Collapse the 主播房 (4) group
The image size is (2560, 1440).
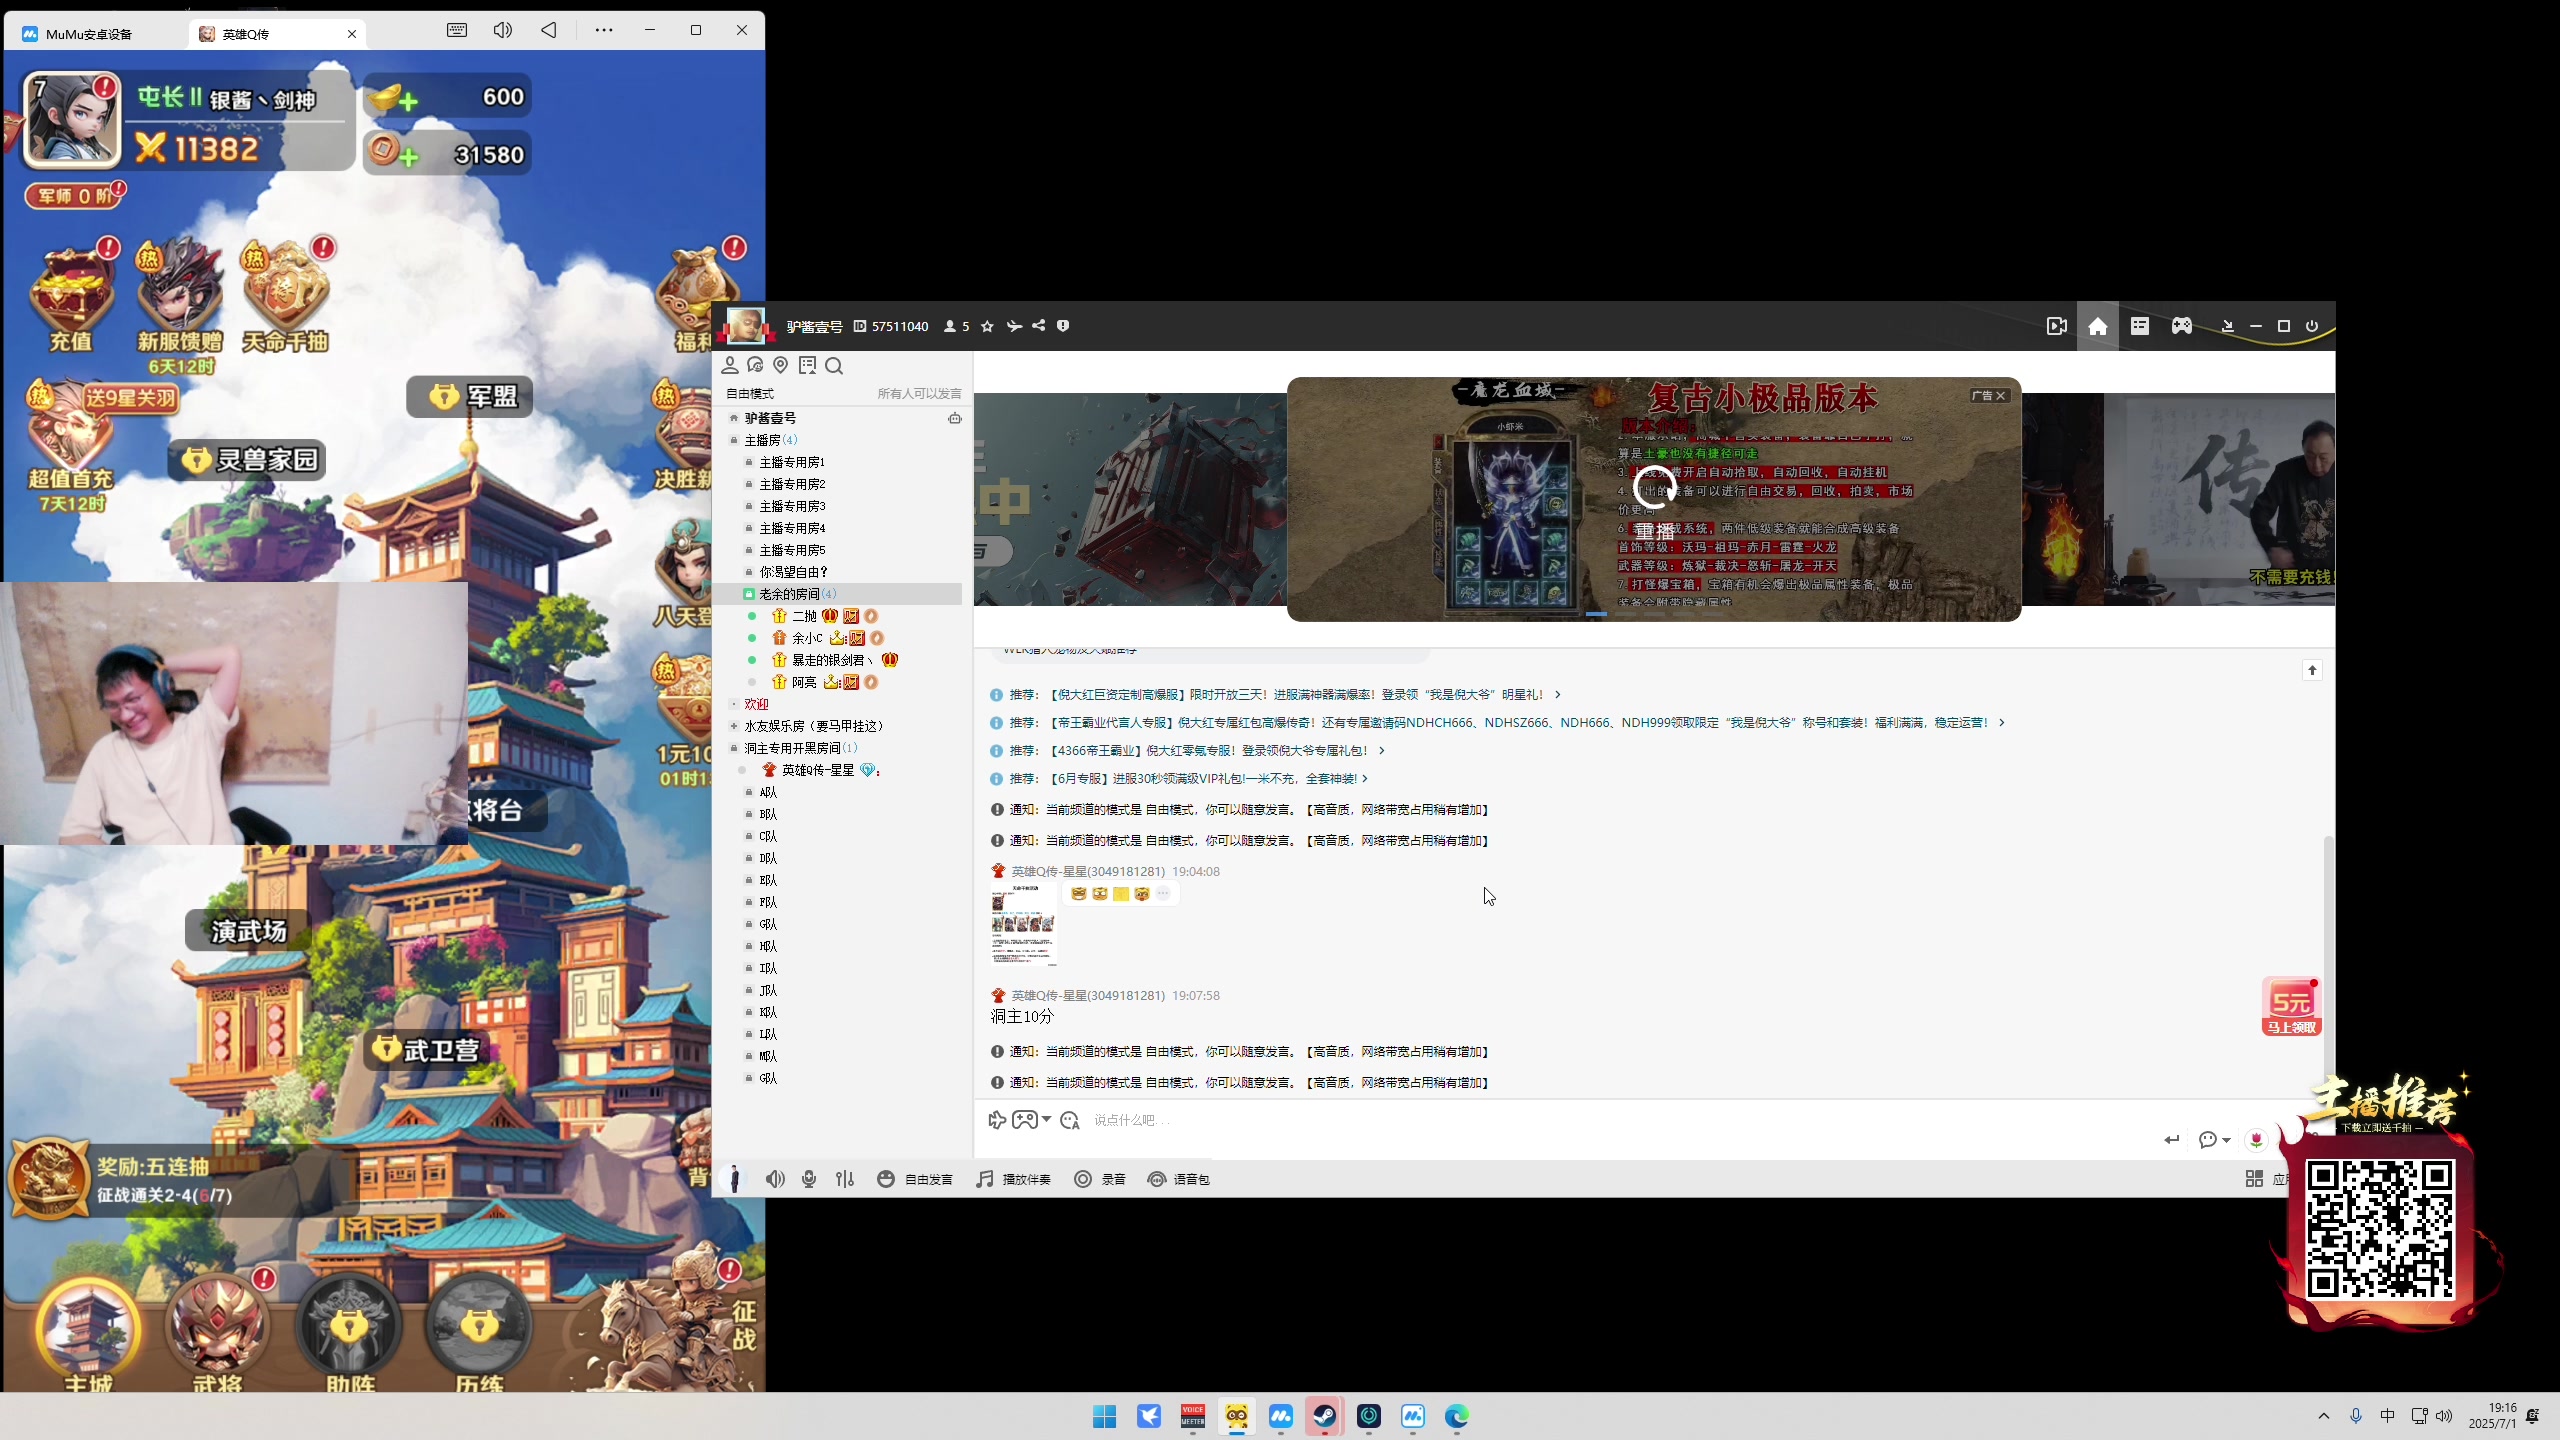(734, 440)
